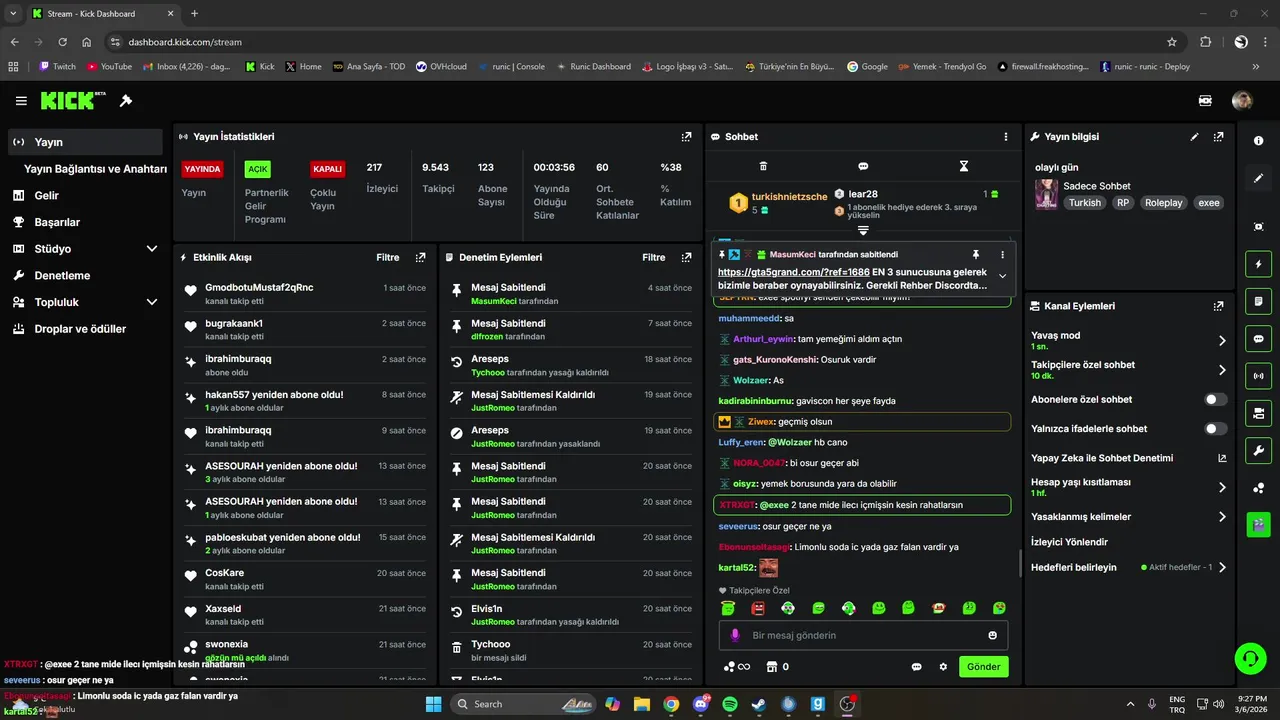This screenshot has height=720, width=1280.
Task: Open Steam from the Windows taskbar
Action: pos(759,704)
